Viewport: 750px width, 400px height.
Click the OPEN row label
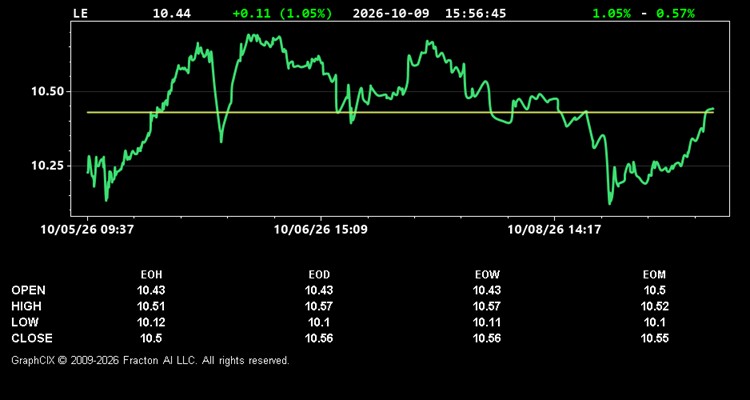[29, 290]
